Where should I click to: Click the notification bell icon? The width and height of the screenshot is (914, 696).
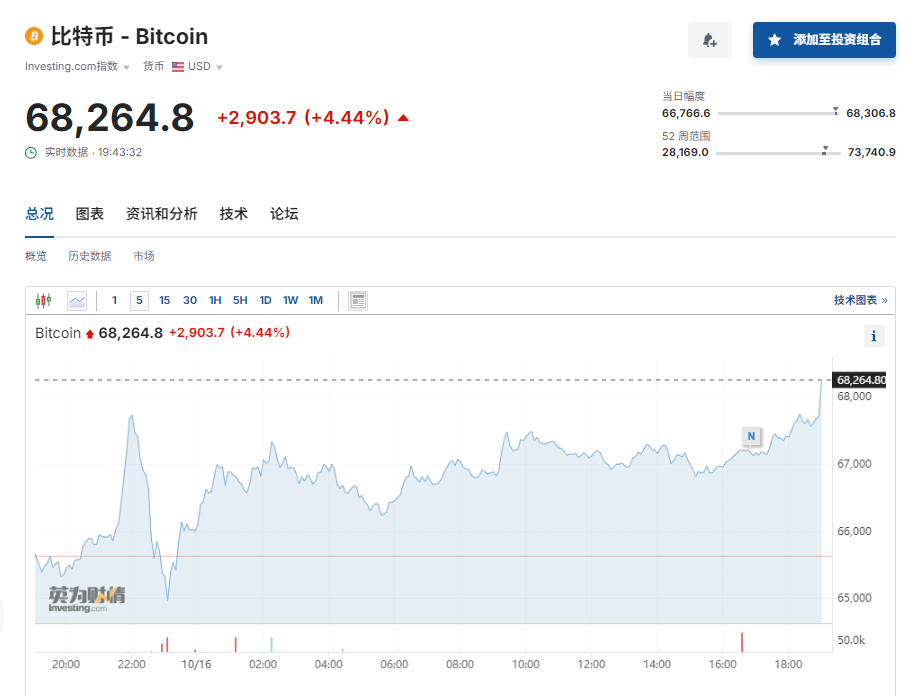point(709,40)
